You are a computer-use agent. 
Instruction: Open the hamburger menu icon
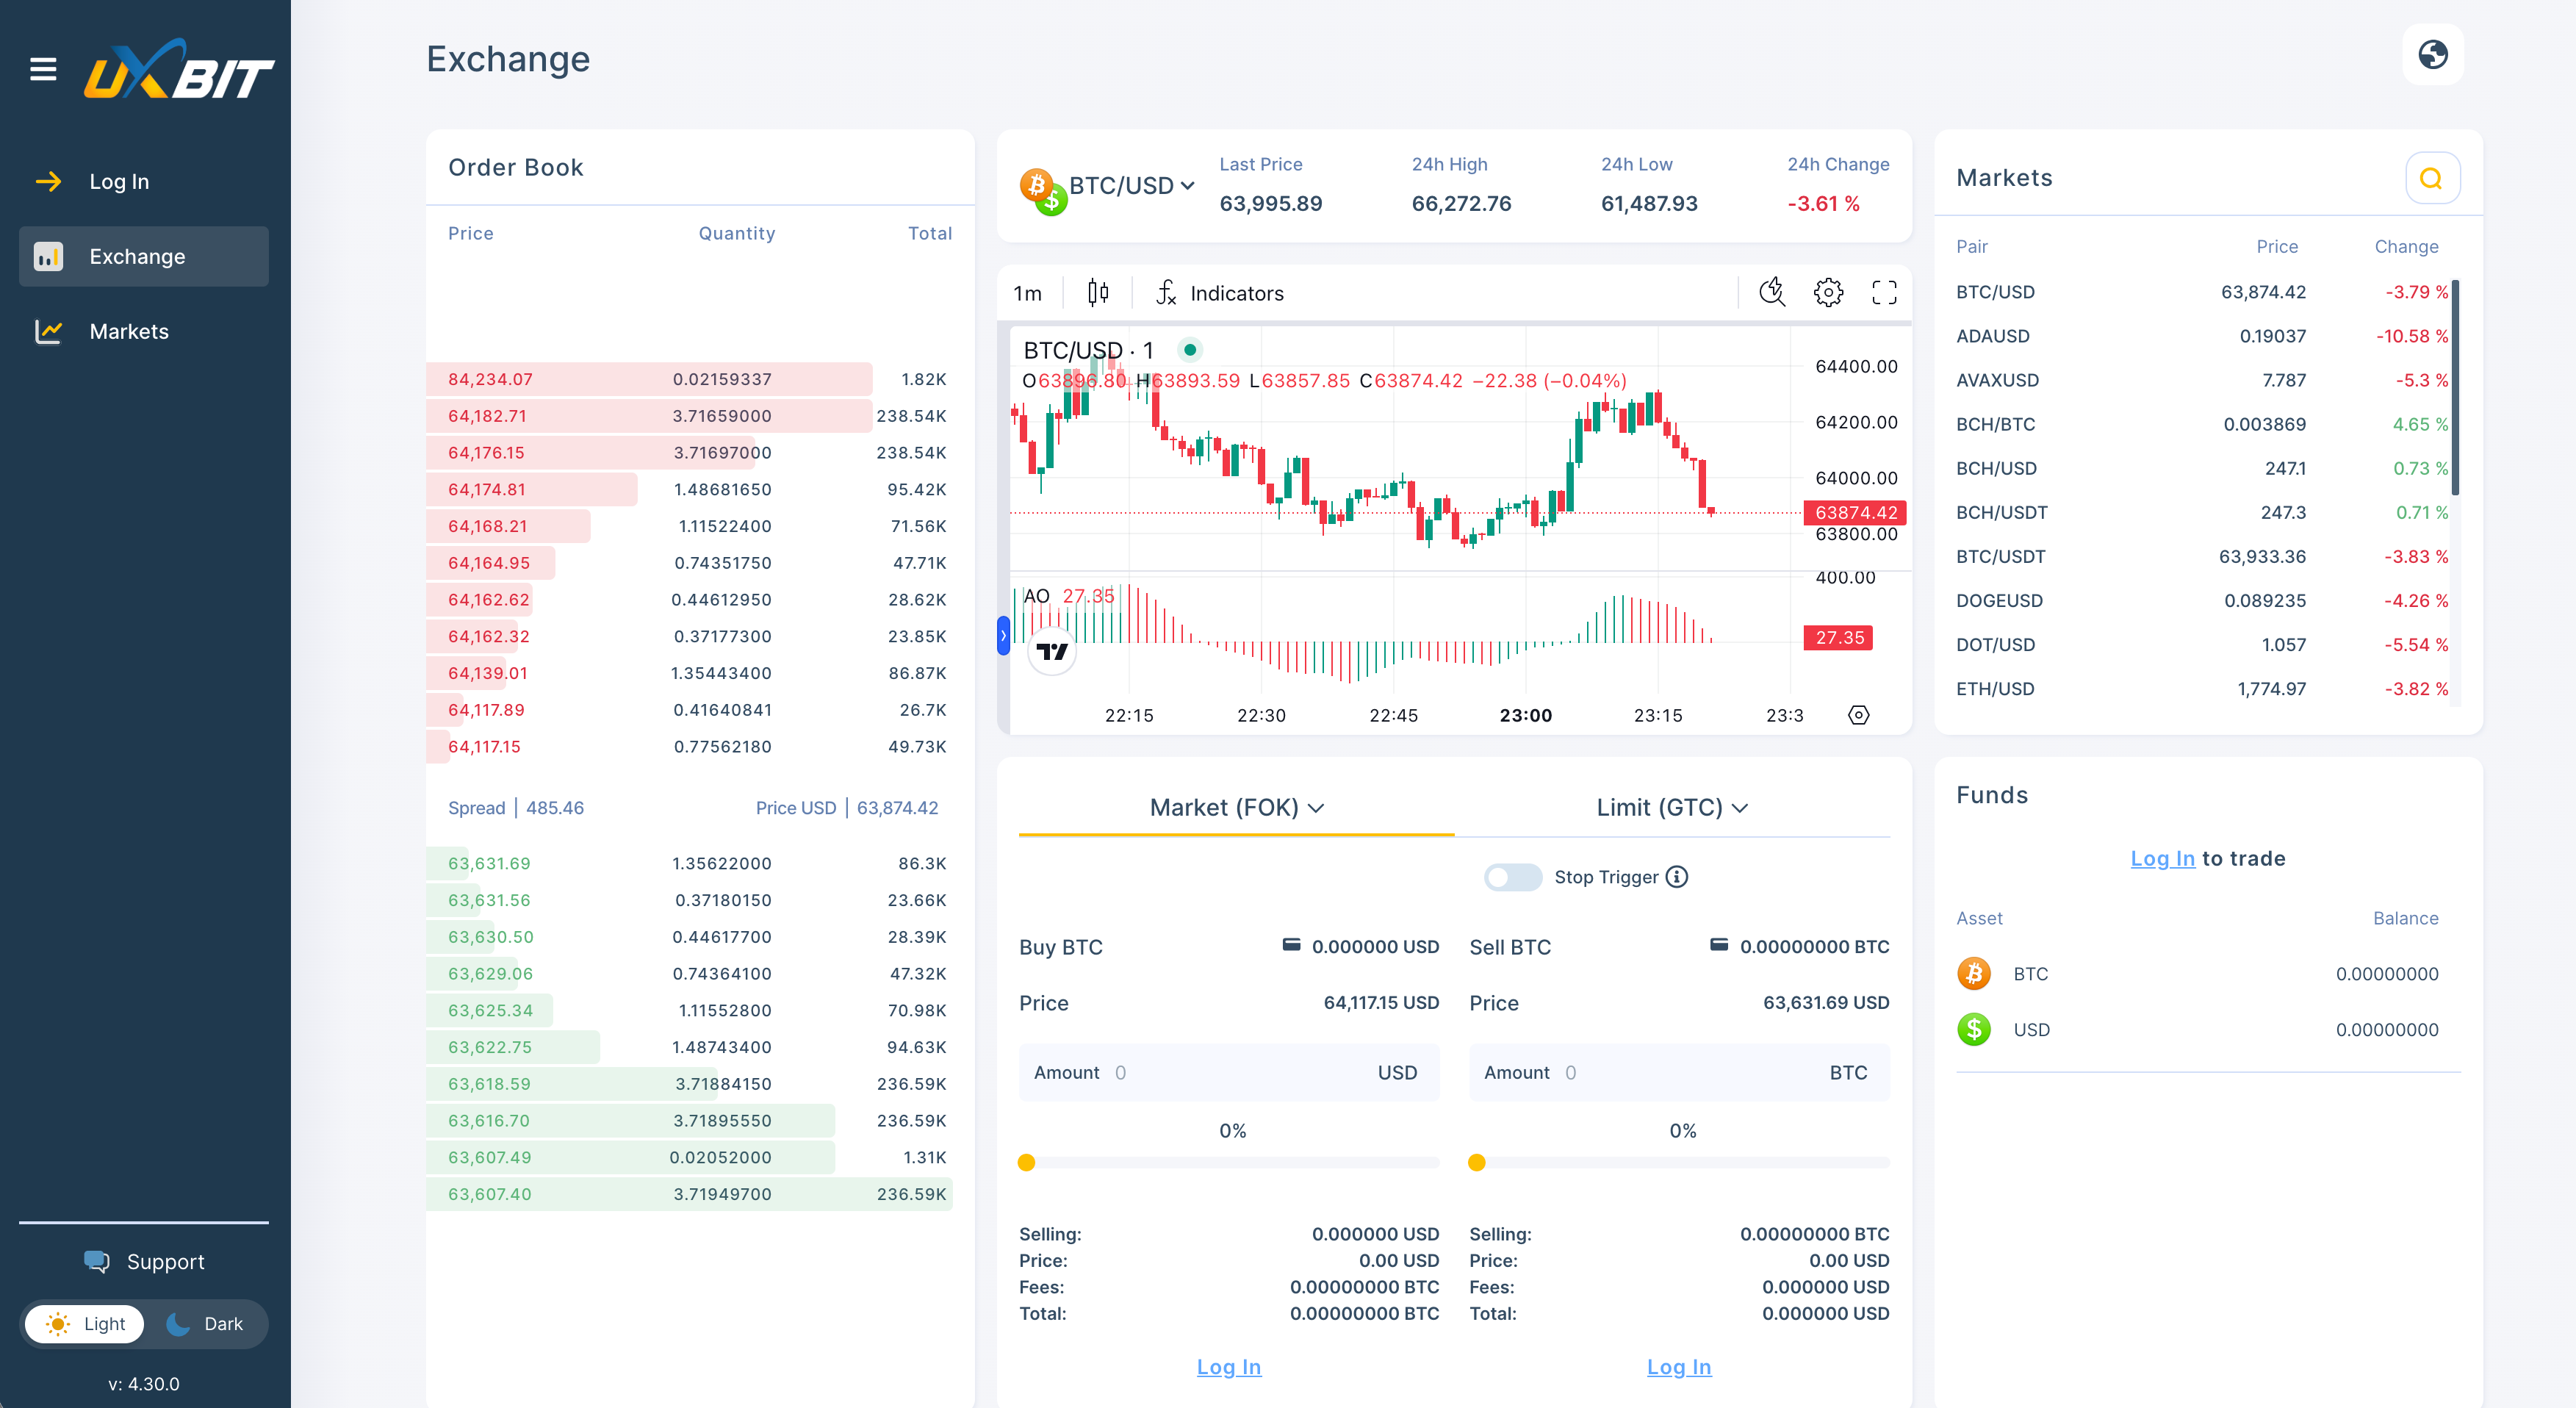[x=43, y=69]
